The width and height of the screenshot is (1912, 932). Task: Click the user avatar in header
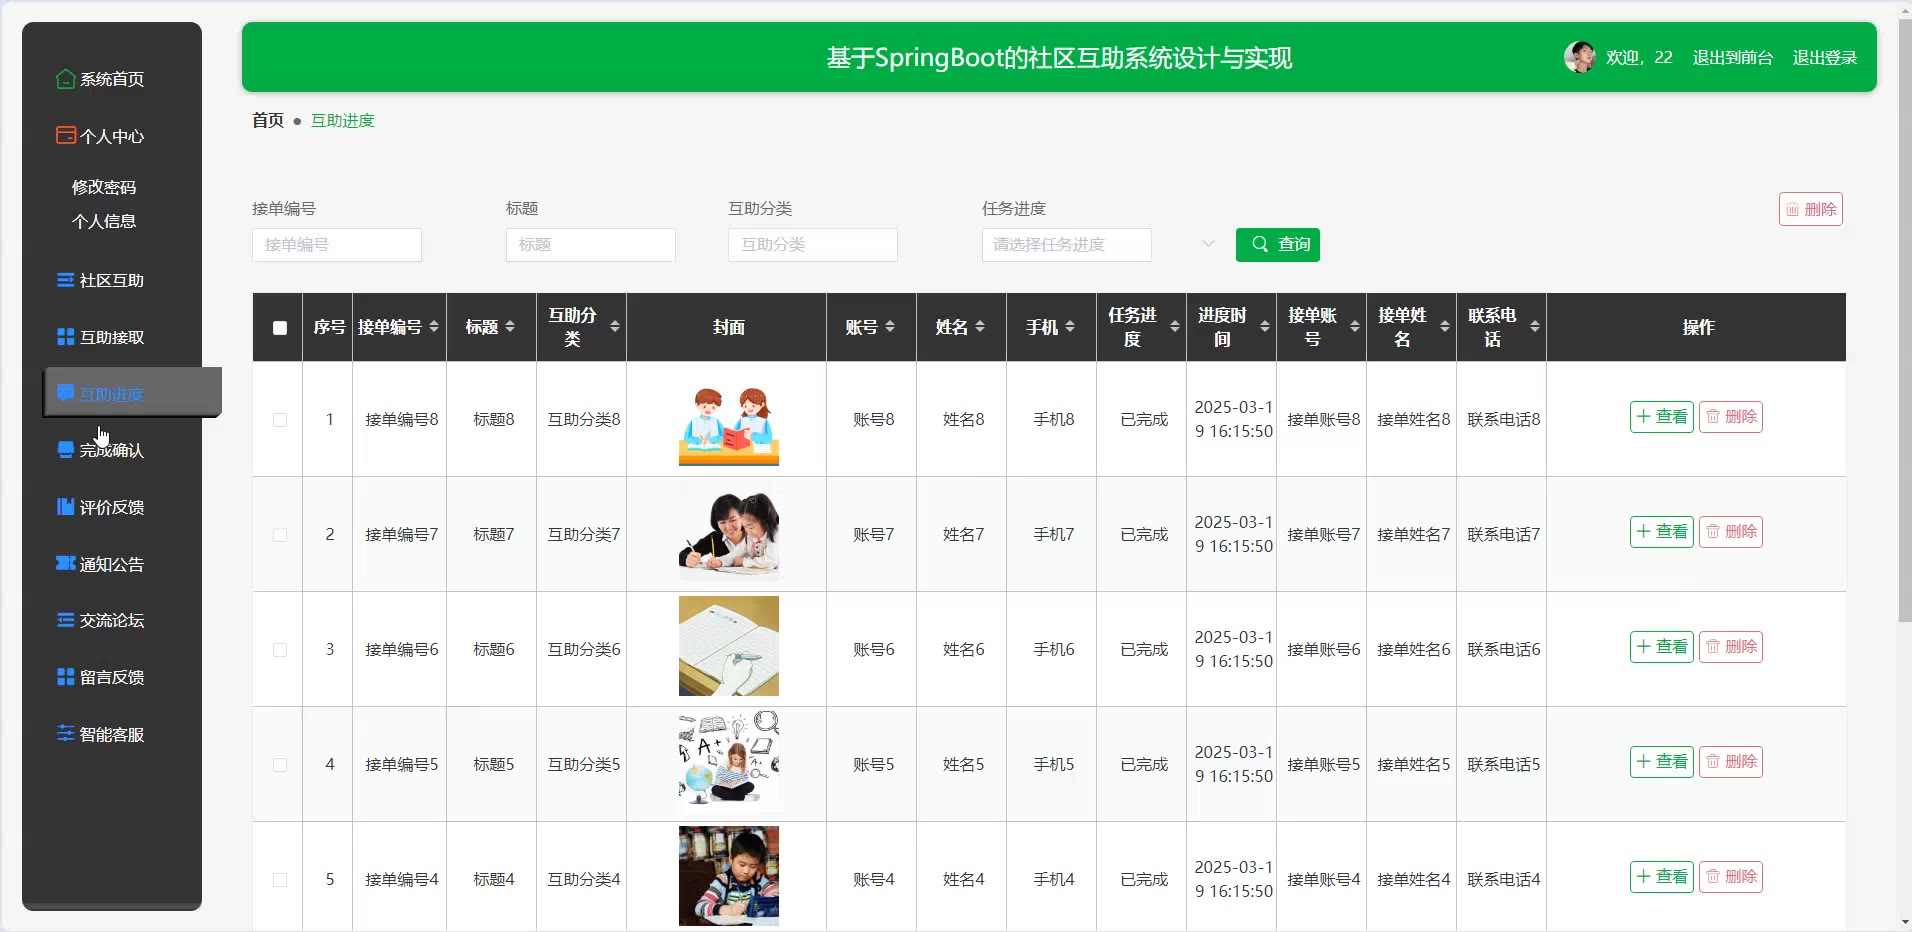pyautogui.click(x=1580, y=57)
